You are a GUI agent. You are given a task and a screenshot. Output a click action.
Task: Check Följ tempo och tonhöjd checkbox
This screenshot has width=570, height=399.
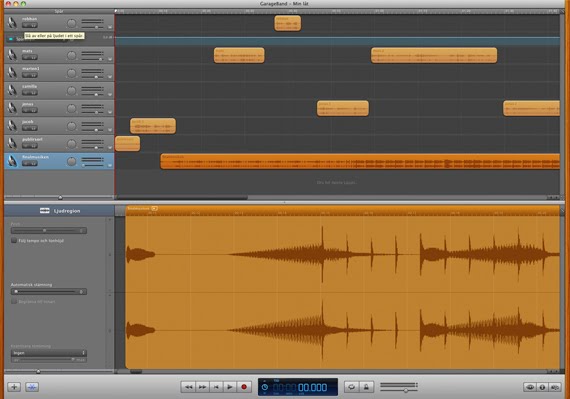14,241
